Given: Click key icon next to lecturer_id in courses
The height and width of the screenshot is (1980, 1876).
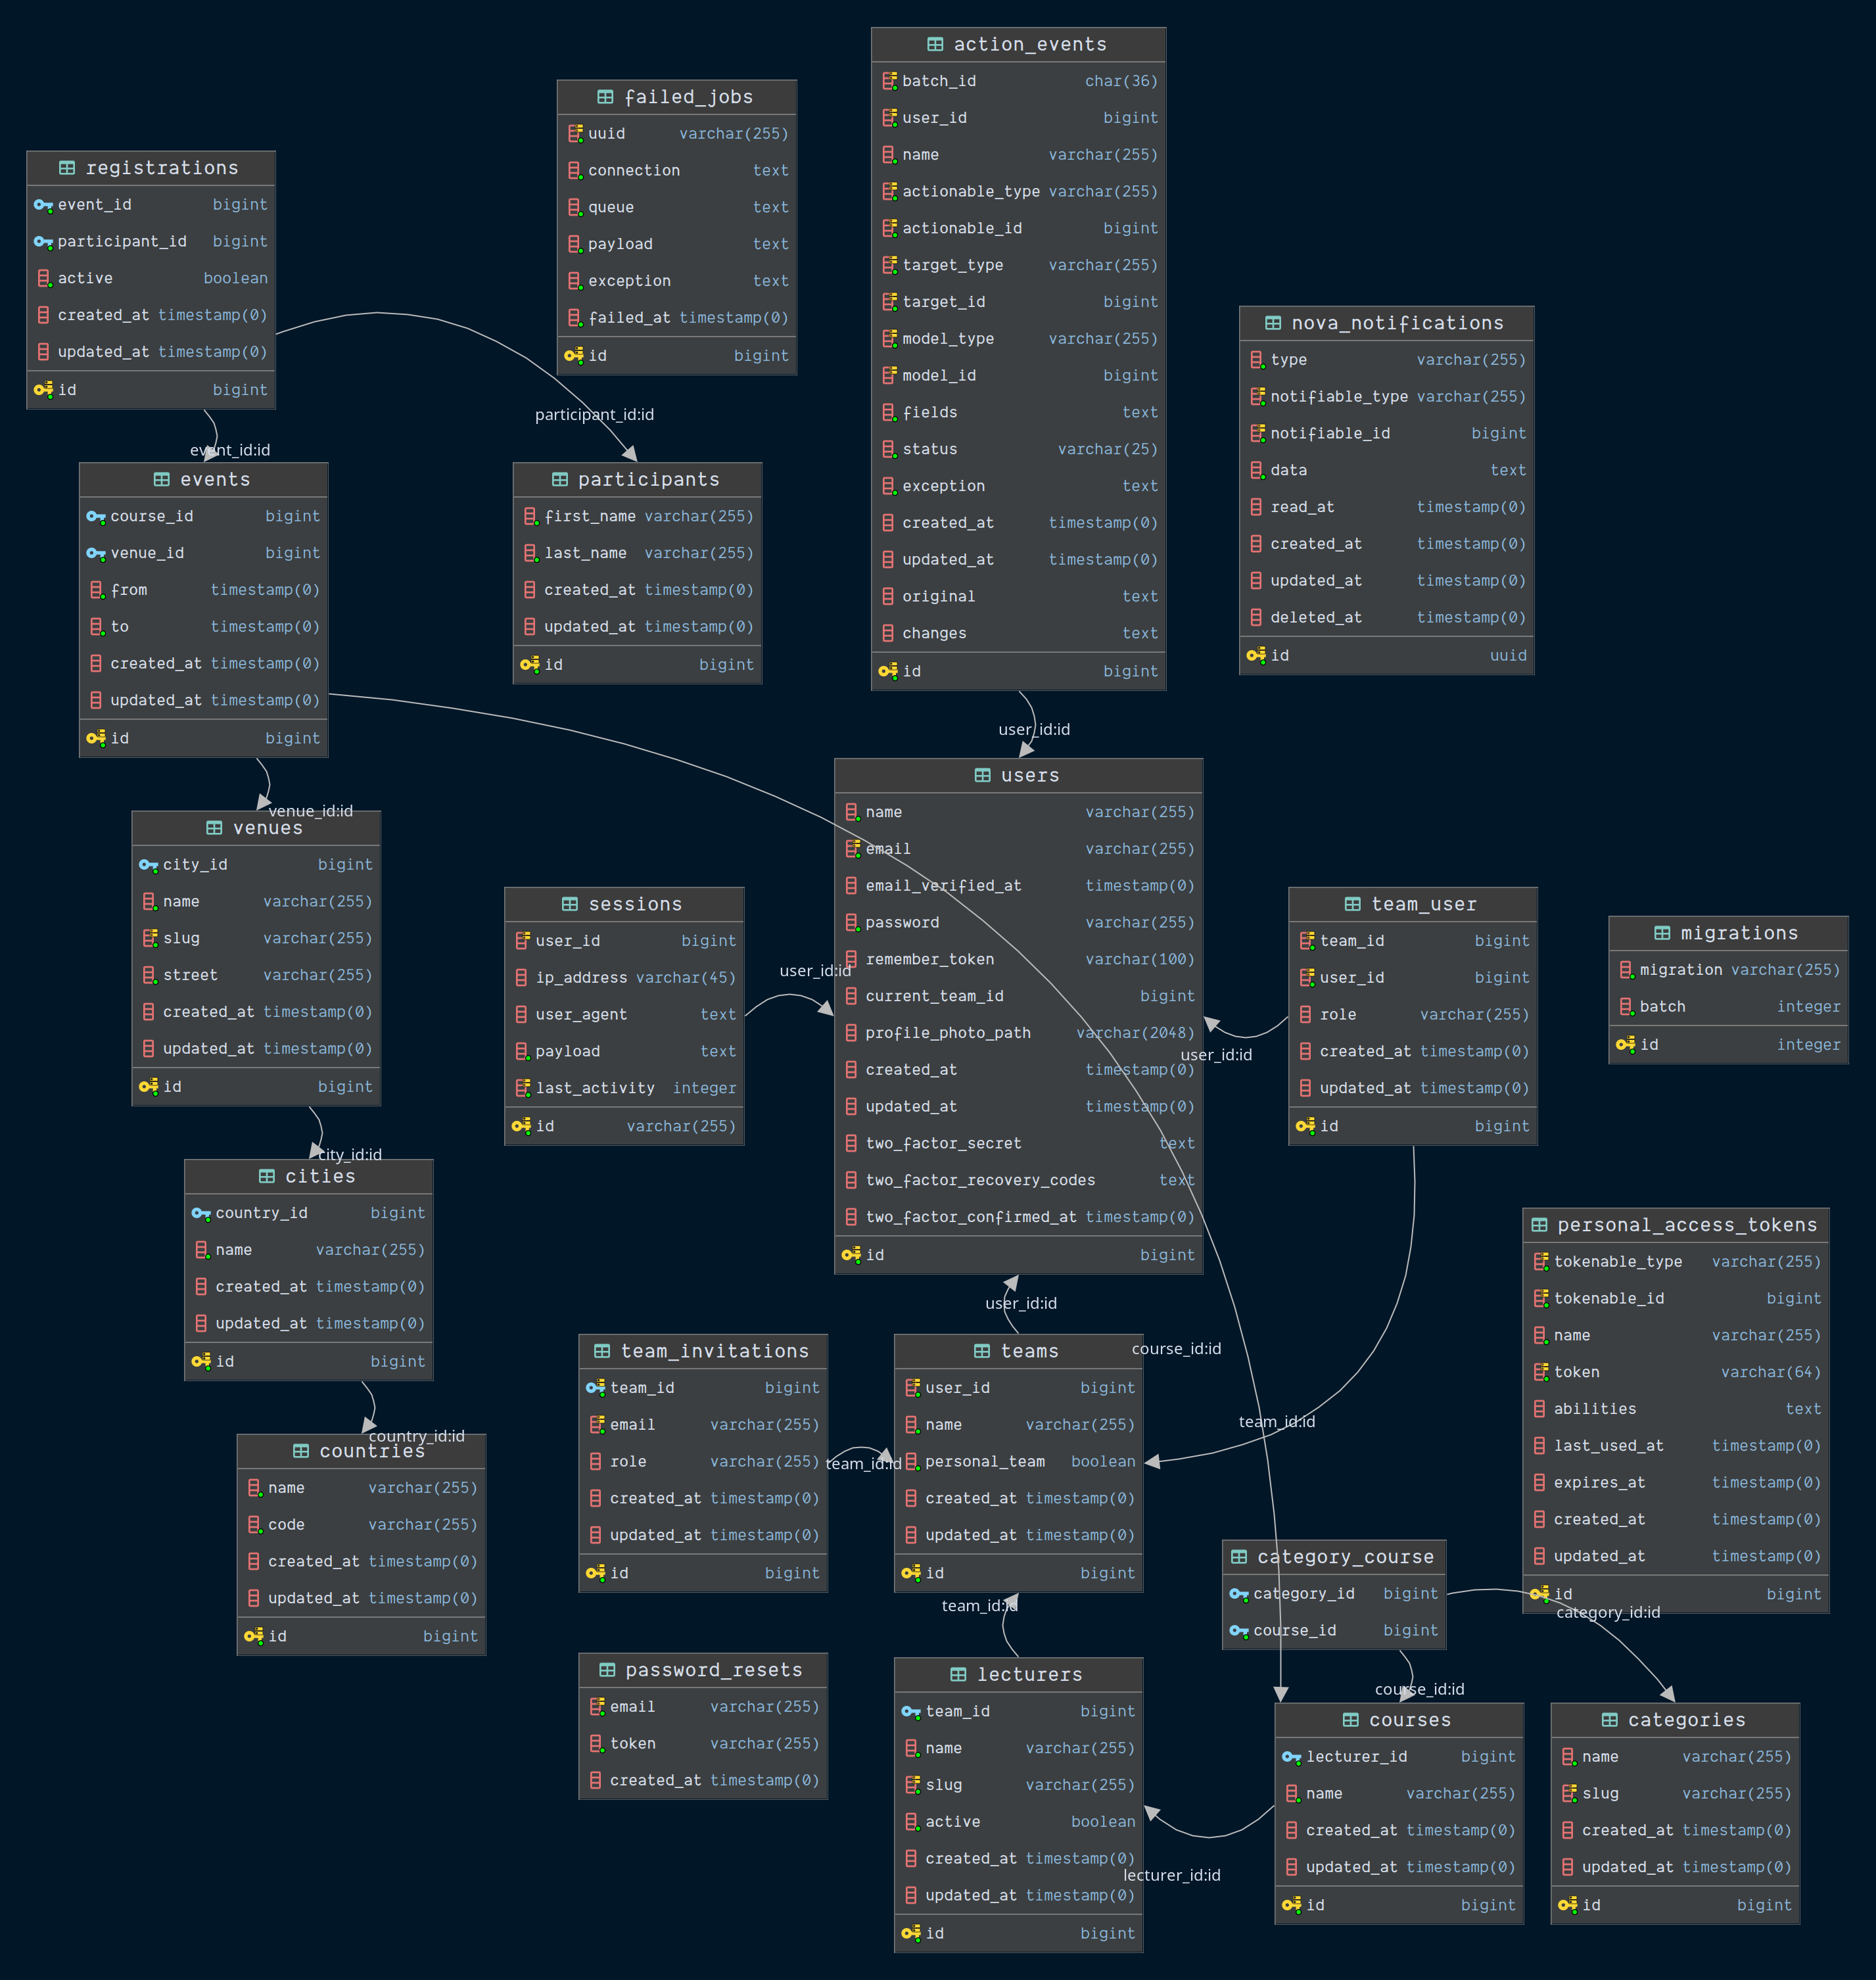Looking at the screenshot, I should tap(1291, 1757).
